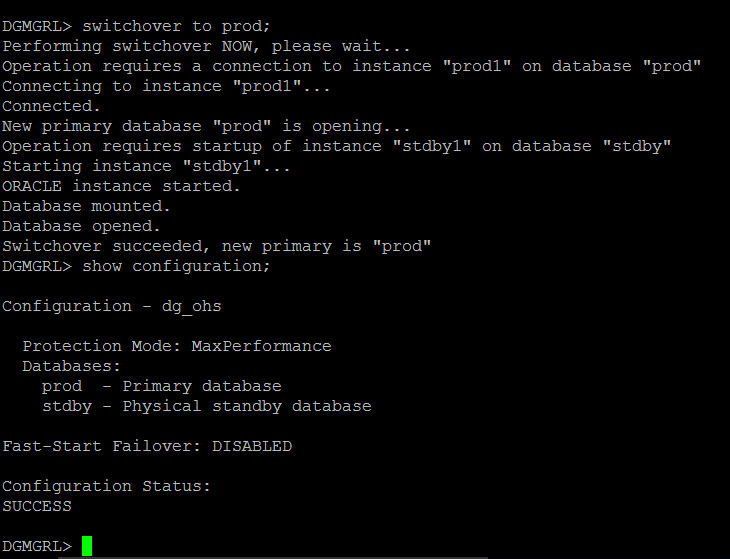Viewport: 730px width, 559px height.
Task: Click the 'Database mounted.' line
Action: tap(87, 206)
